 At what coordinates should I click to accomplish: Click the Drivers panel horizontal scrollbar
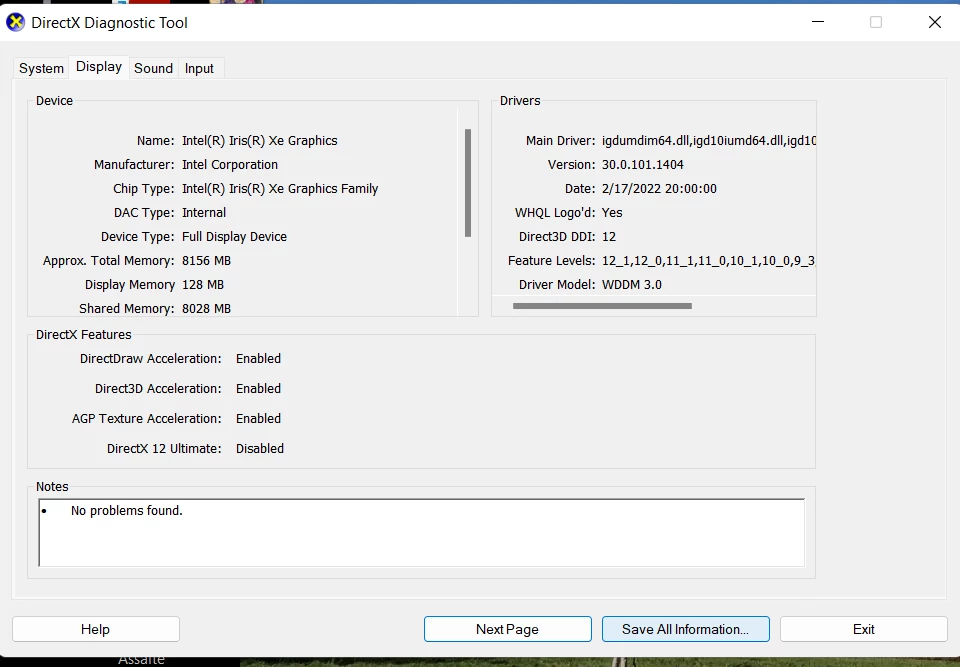click(602, 306)
